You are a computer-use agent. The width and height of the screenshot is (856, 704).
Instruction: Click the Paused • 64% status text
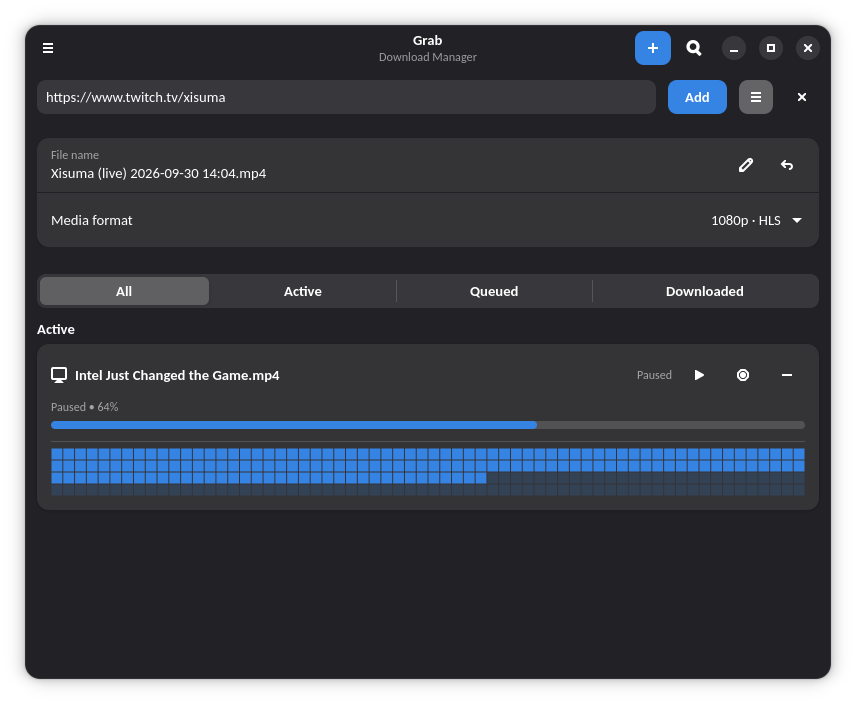pos(85,407)
